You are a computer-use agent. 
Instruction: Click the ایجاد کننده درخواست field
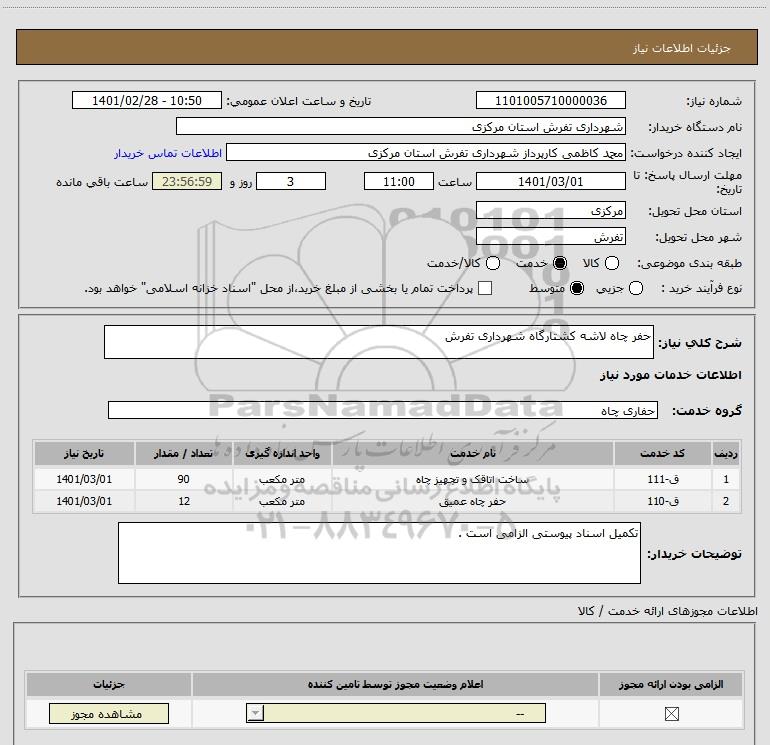(x=426, y=153)
